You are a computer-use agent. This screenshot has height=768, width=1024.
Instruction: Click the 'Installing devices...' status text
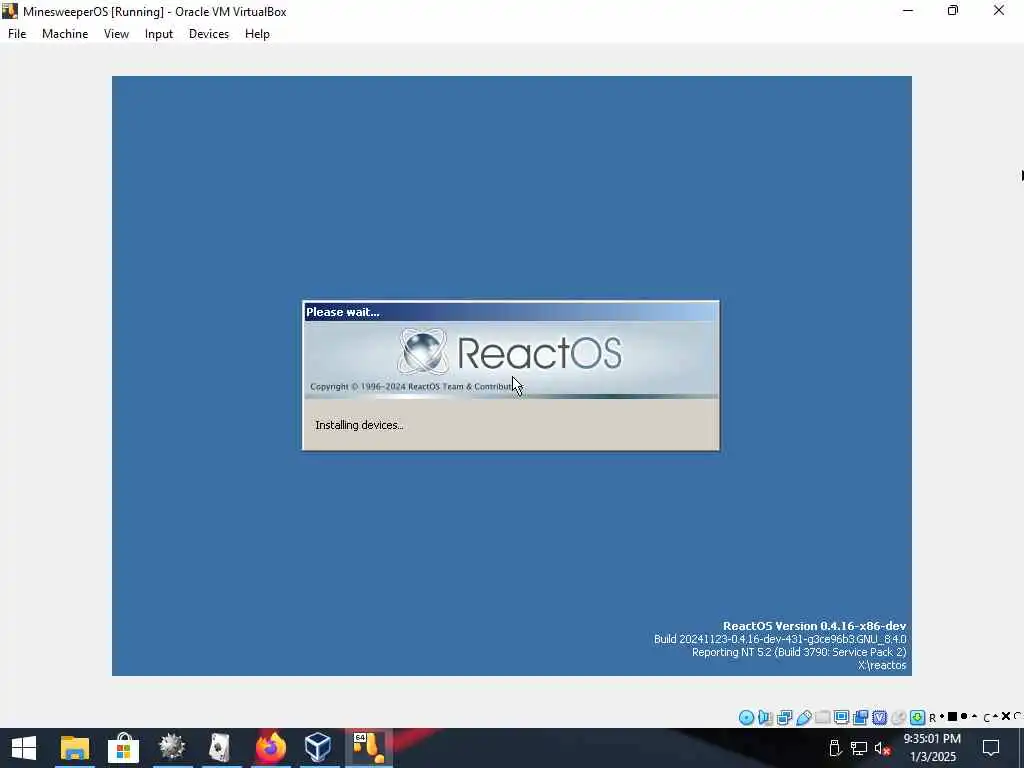pyautogui.click(x=359, y=425)
